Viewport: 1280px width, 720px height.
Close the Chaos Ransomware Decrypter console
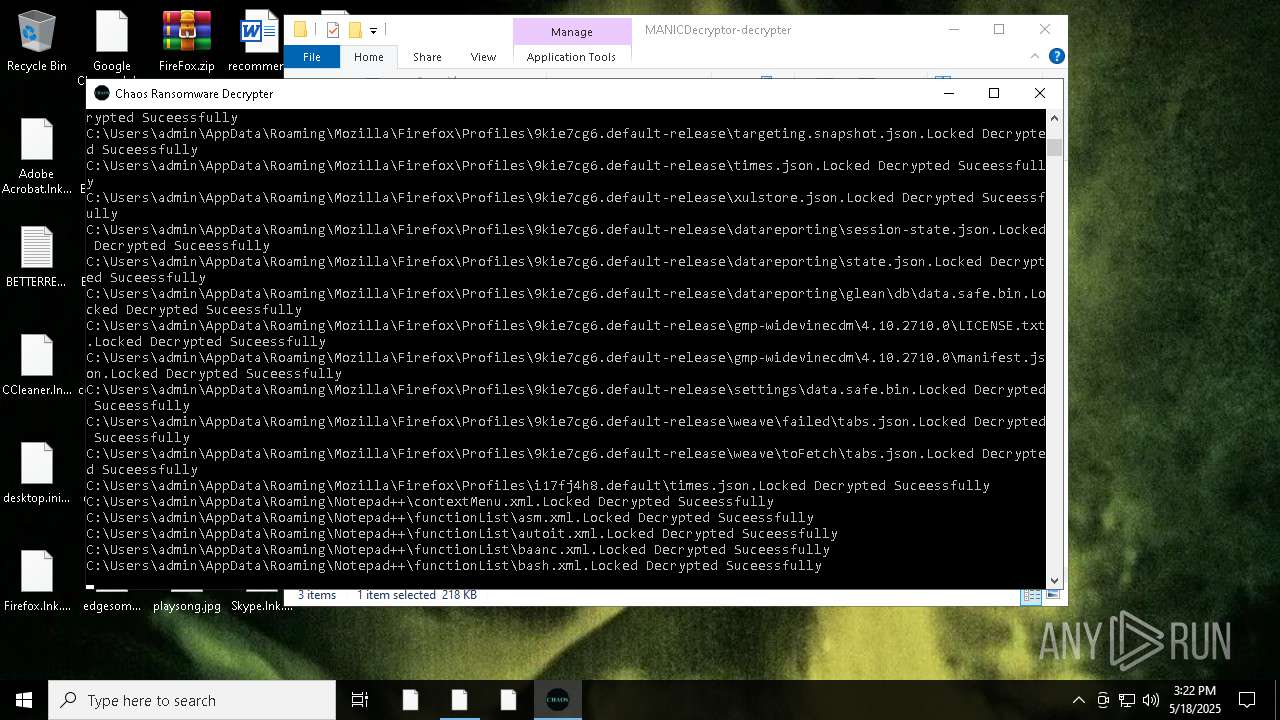(1040, 93)
